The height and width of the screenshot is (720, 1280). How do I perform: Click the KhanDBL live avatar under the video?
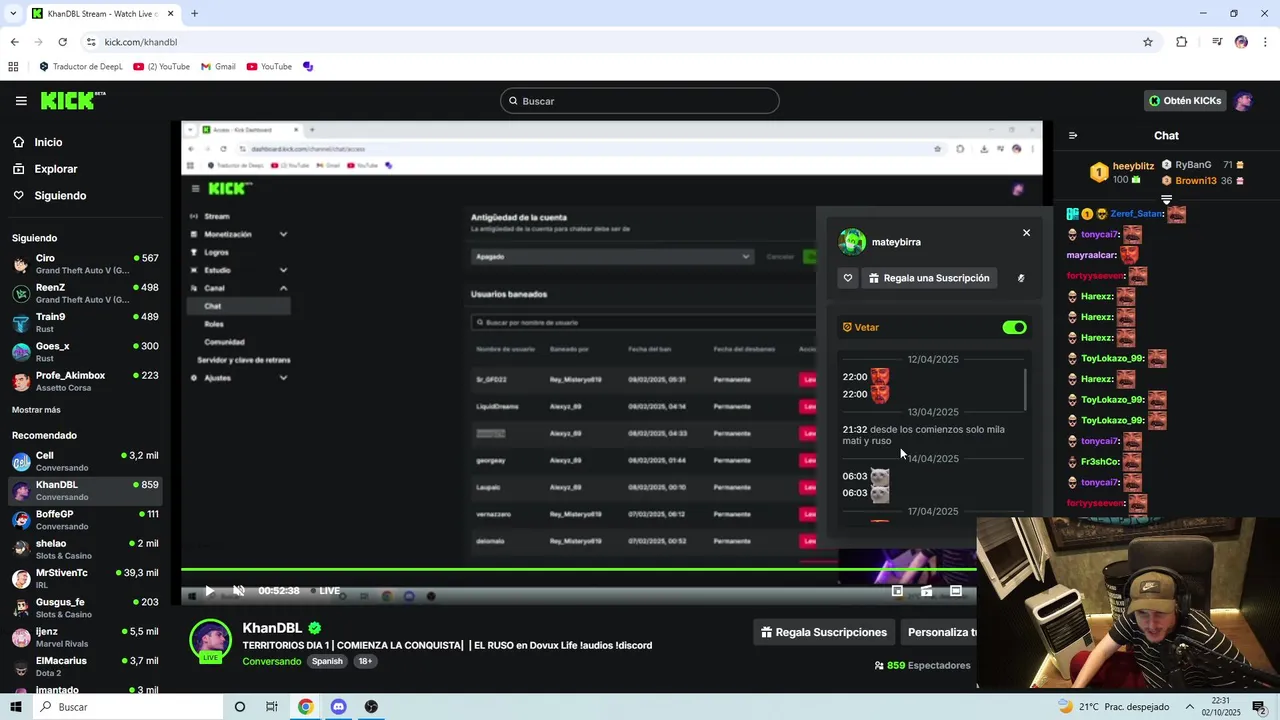point(210,641)
